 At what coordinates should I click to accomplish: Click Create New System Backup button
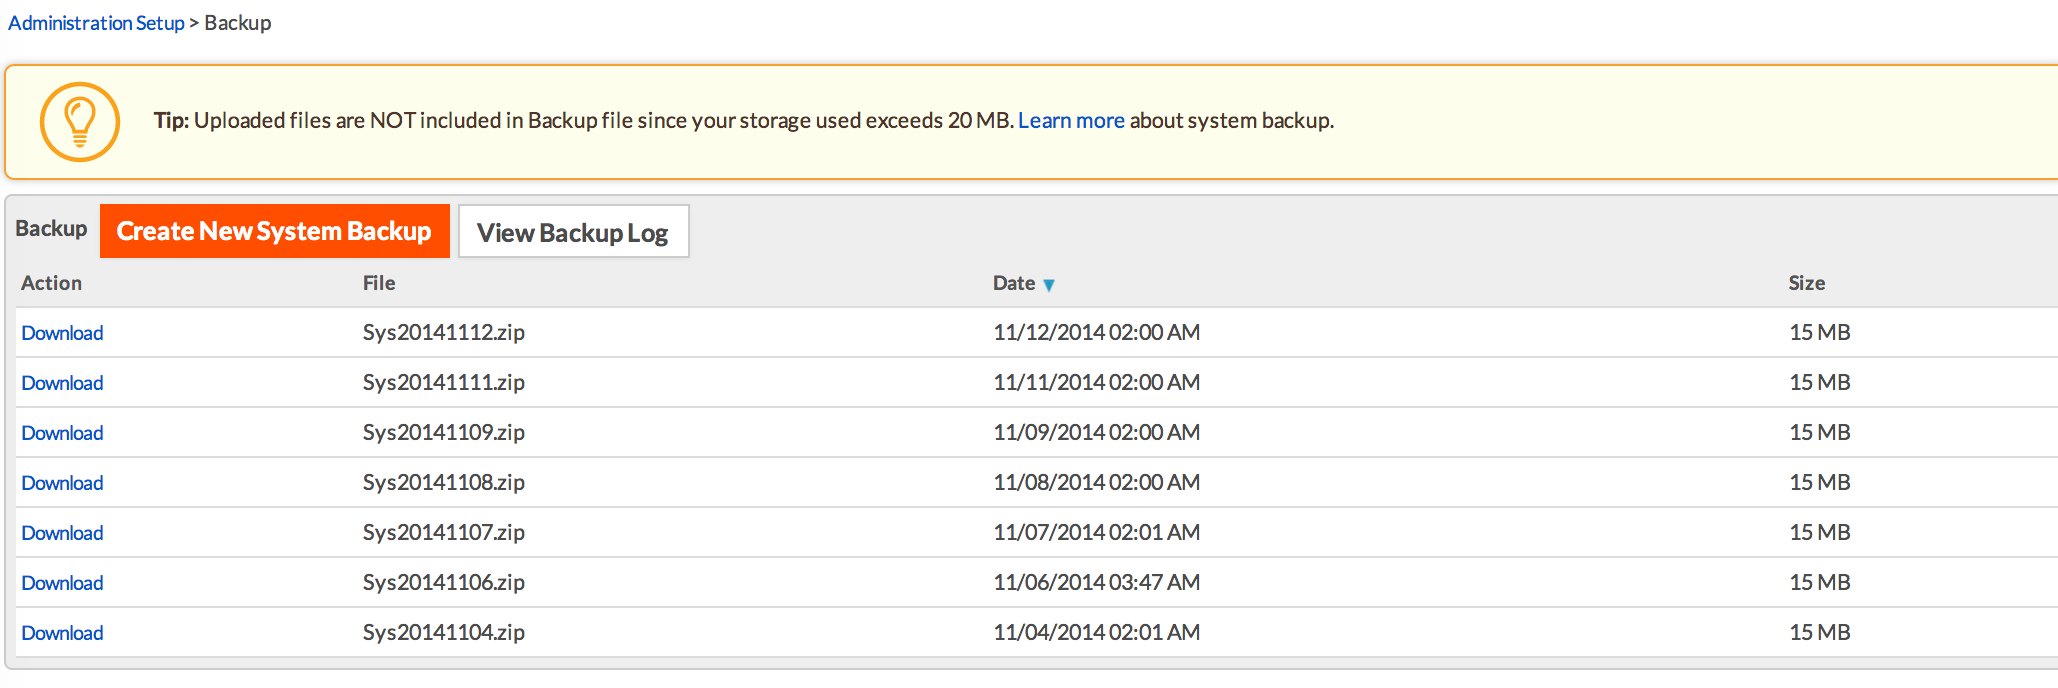coord(274,231)
